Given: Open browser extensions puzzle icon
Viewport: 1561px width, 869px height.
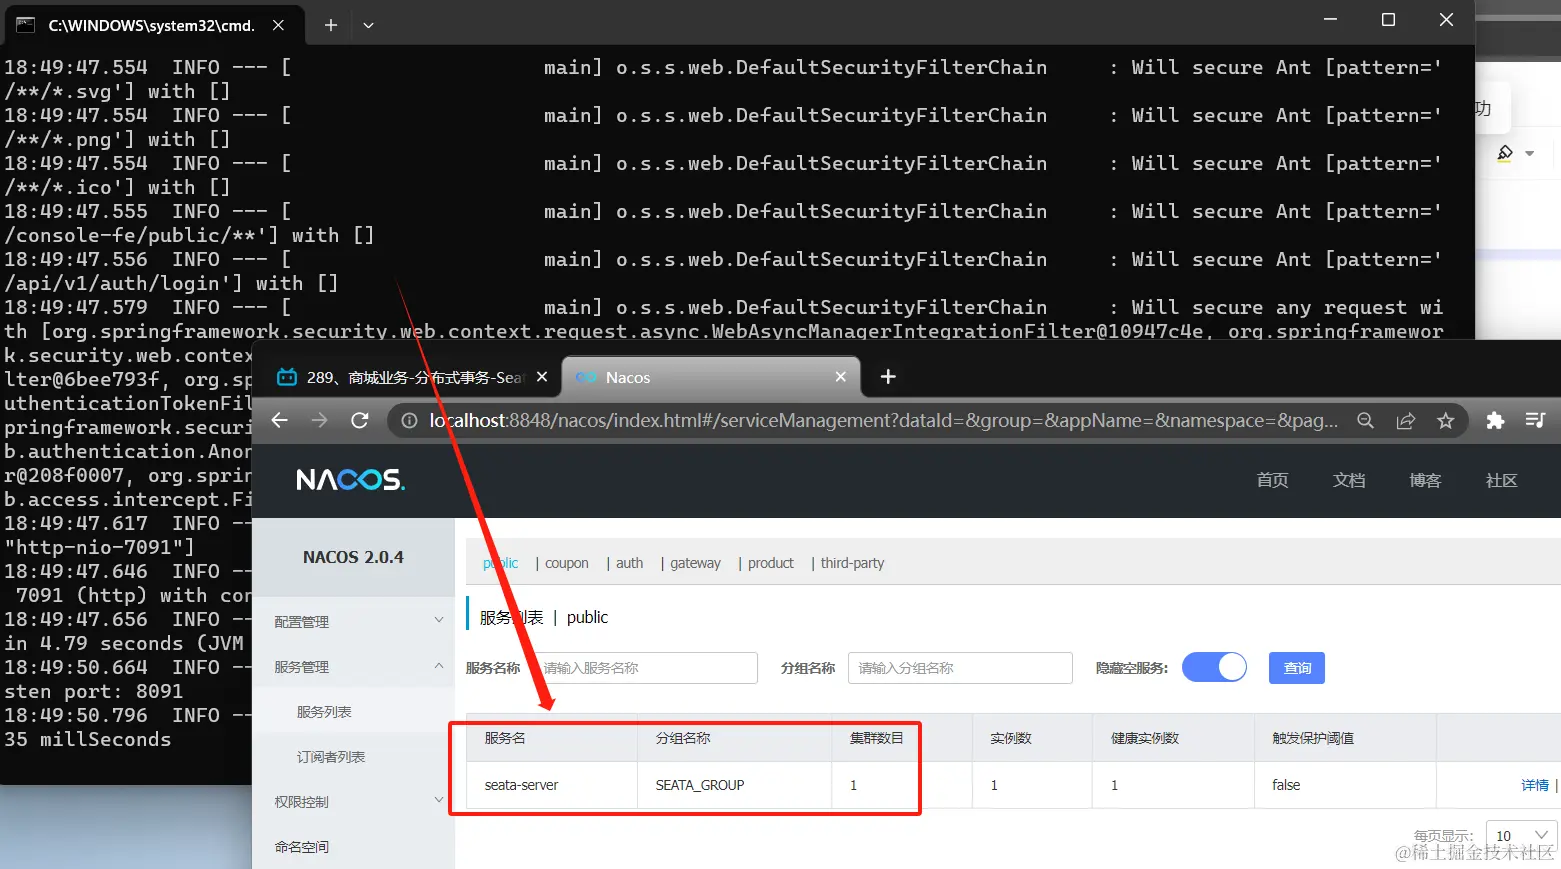Looking at the screenshot, I should pos(1495,421).
